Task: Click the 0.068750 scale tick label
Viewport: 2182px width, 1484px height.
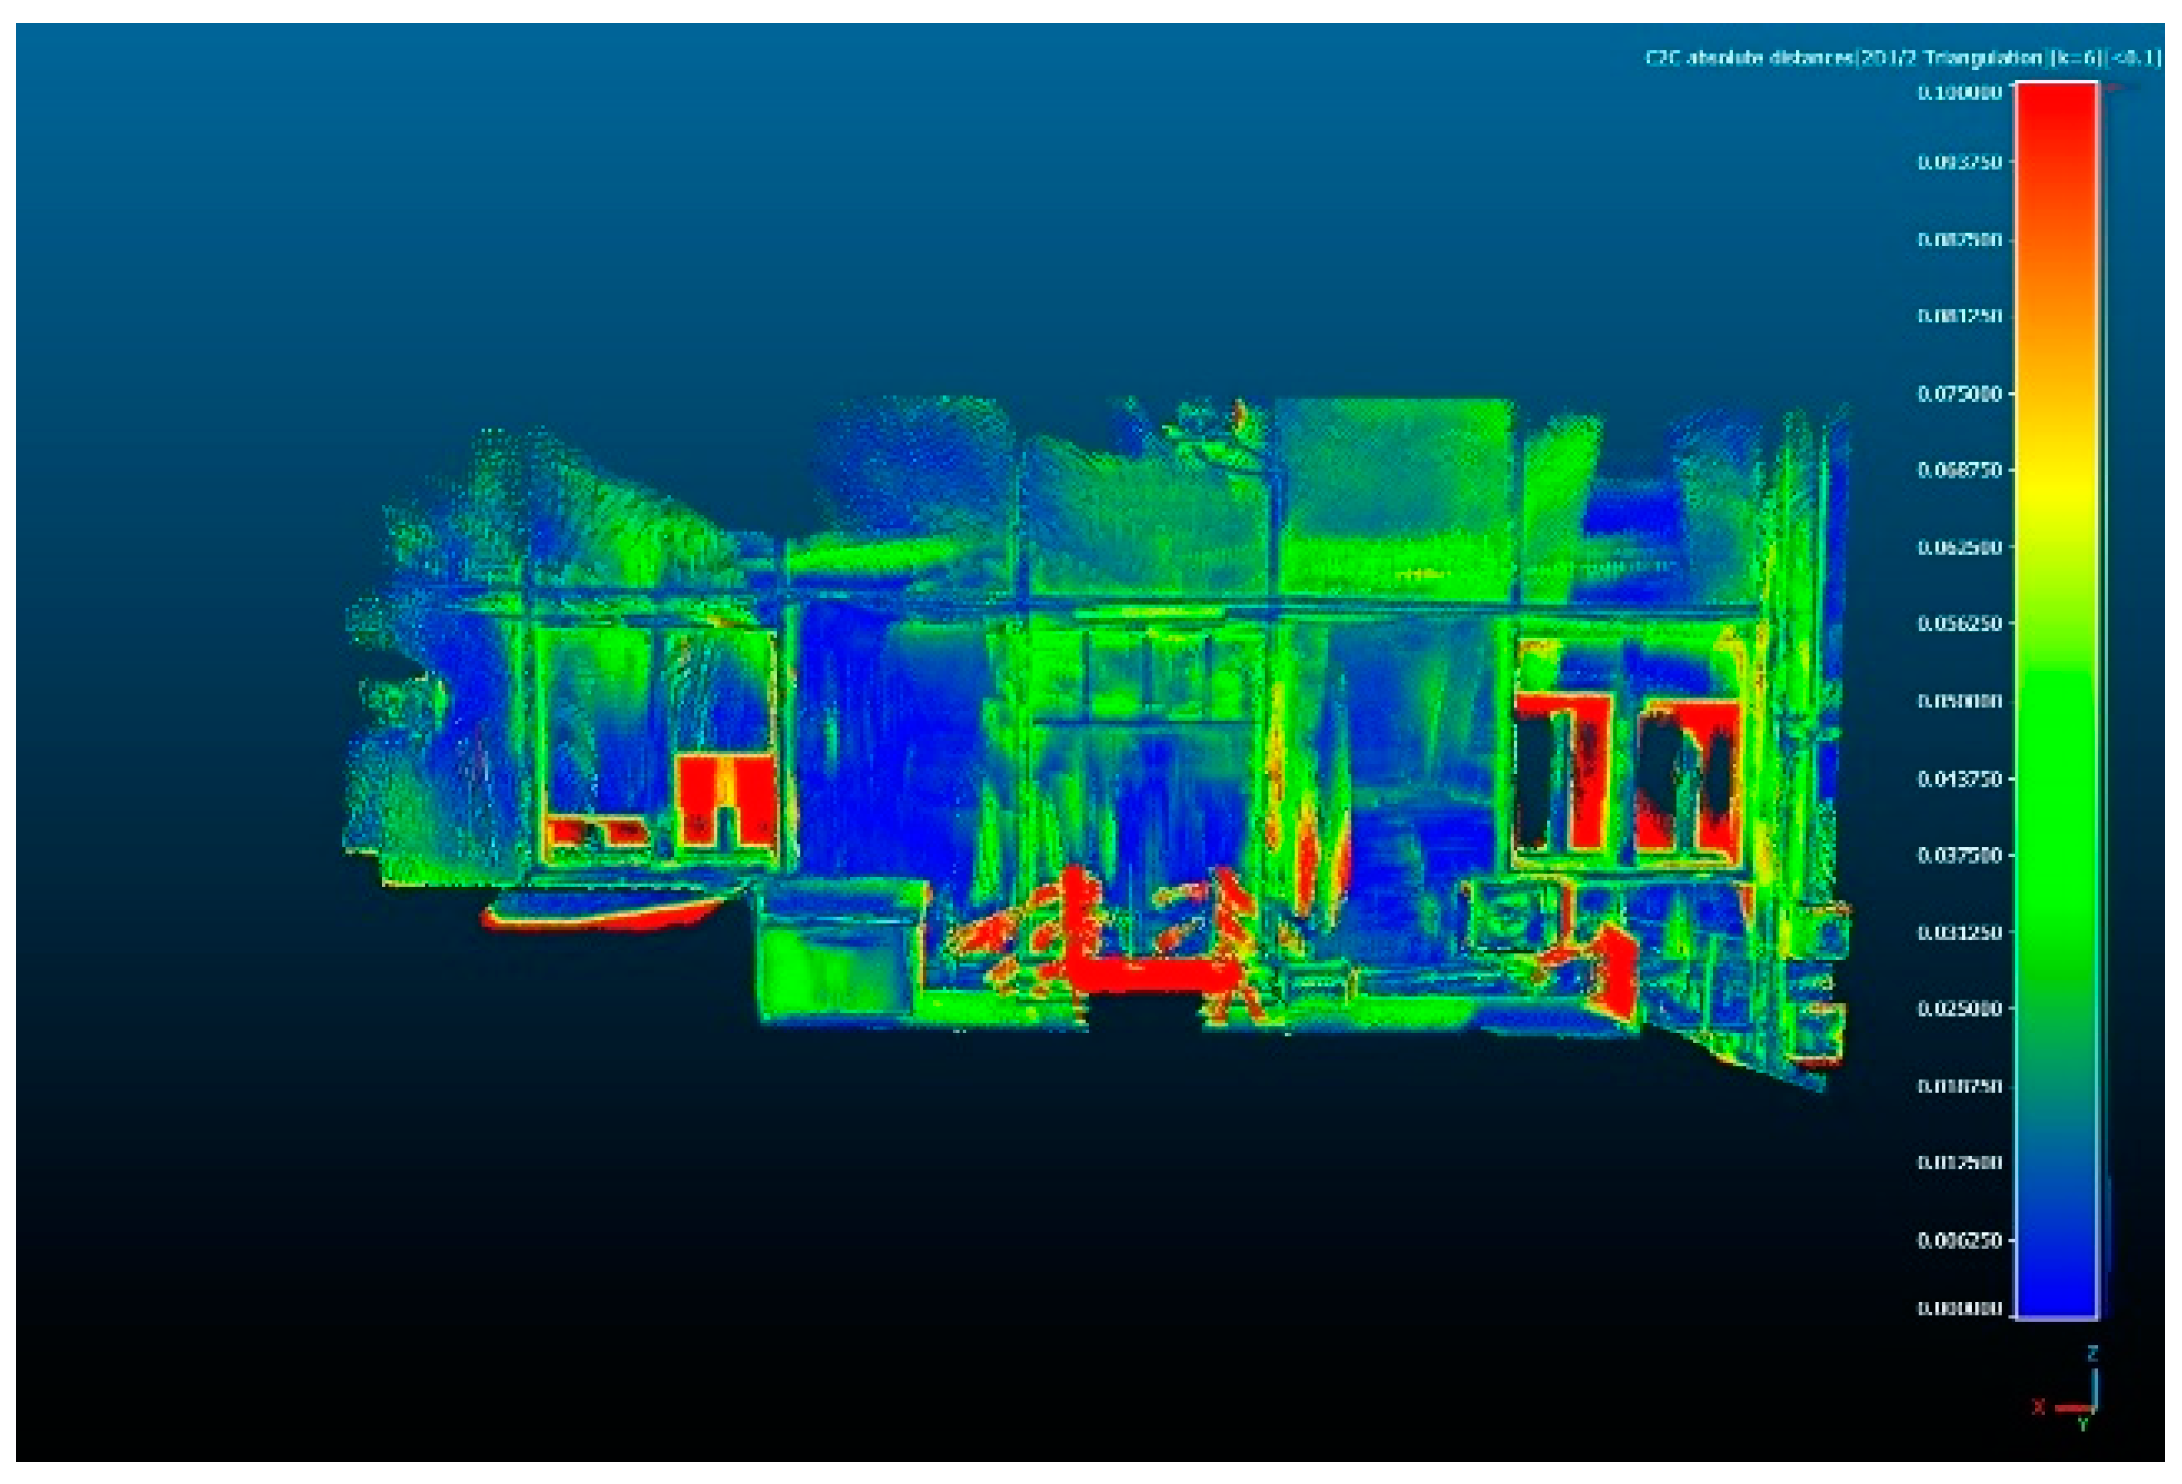Action: point(1959,470)
